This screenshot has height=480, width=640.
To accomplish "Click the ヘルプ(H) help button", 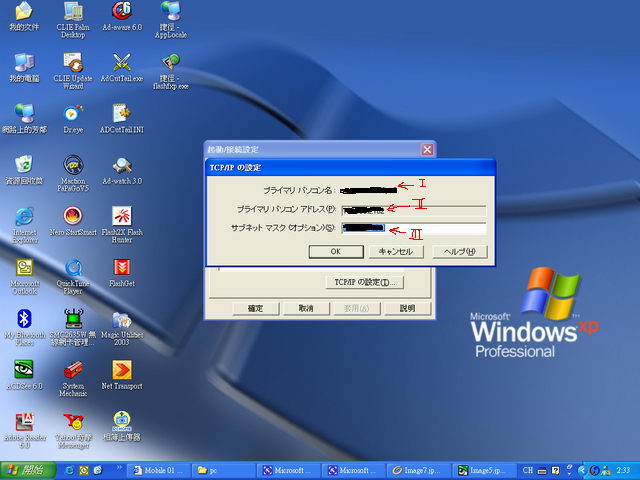I will tap(460, 251).
